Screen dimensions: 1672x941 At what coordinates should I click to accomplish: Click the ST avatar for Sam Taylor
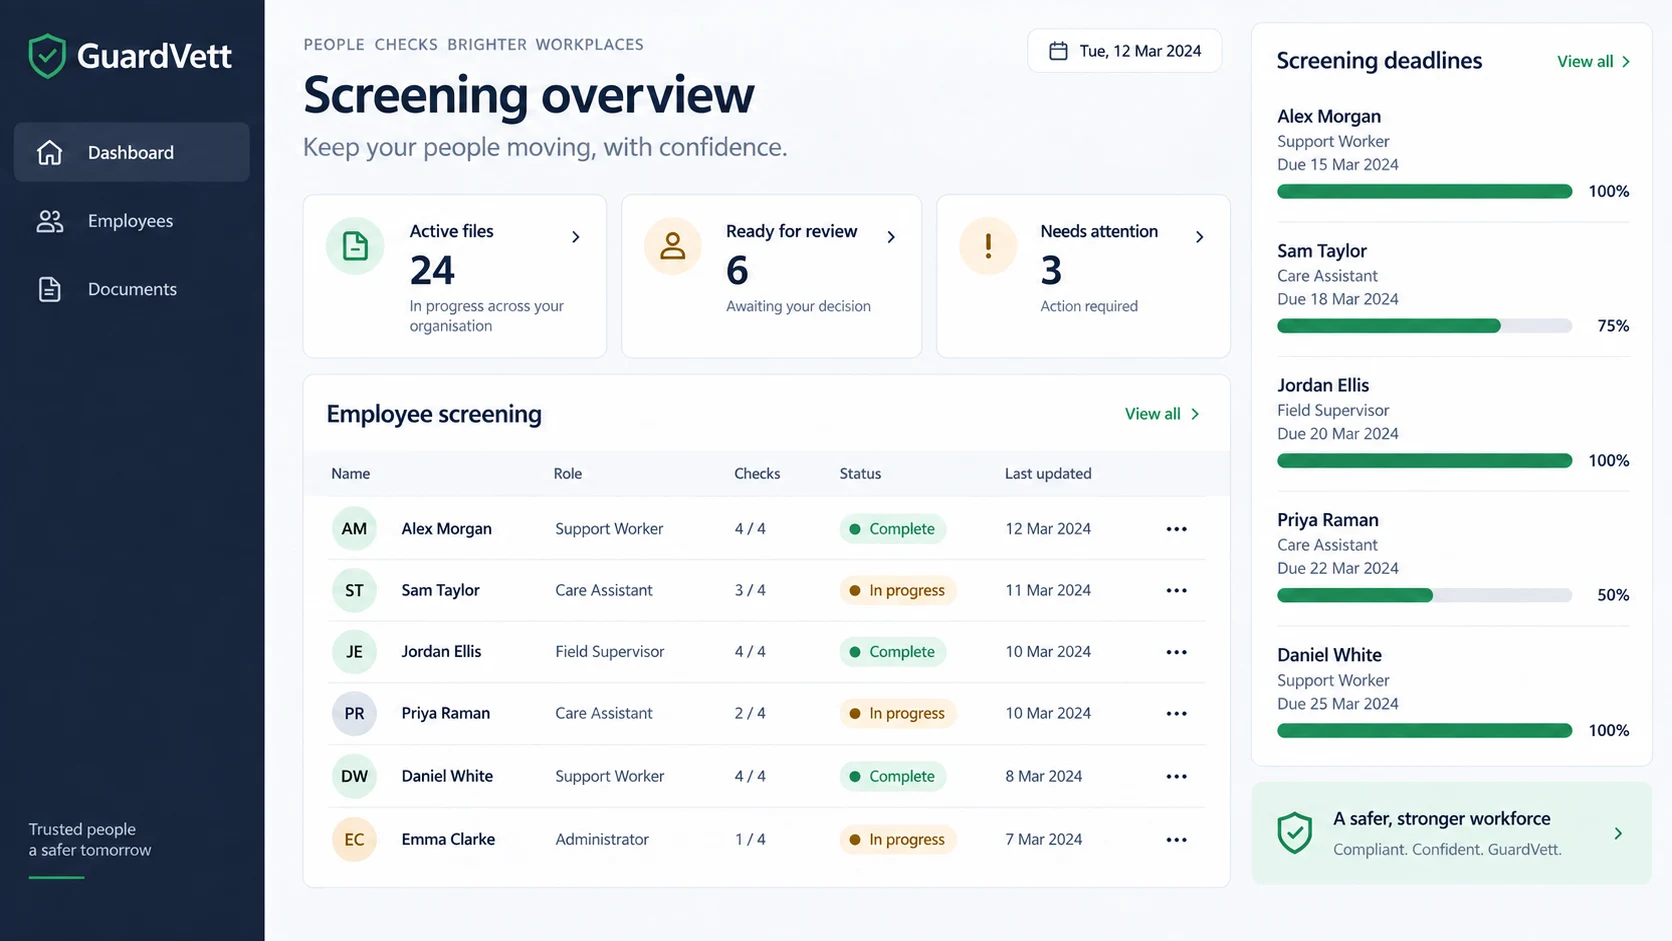354,590
